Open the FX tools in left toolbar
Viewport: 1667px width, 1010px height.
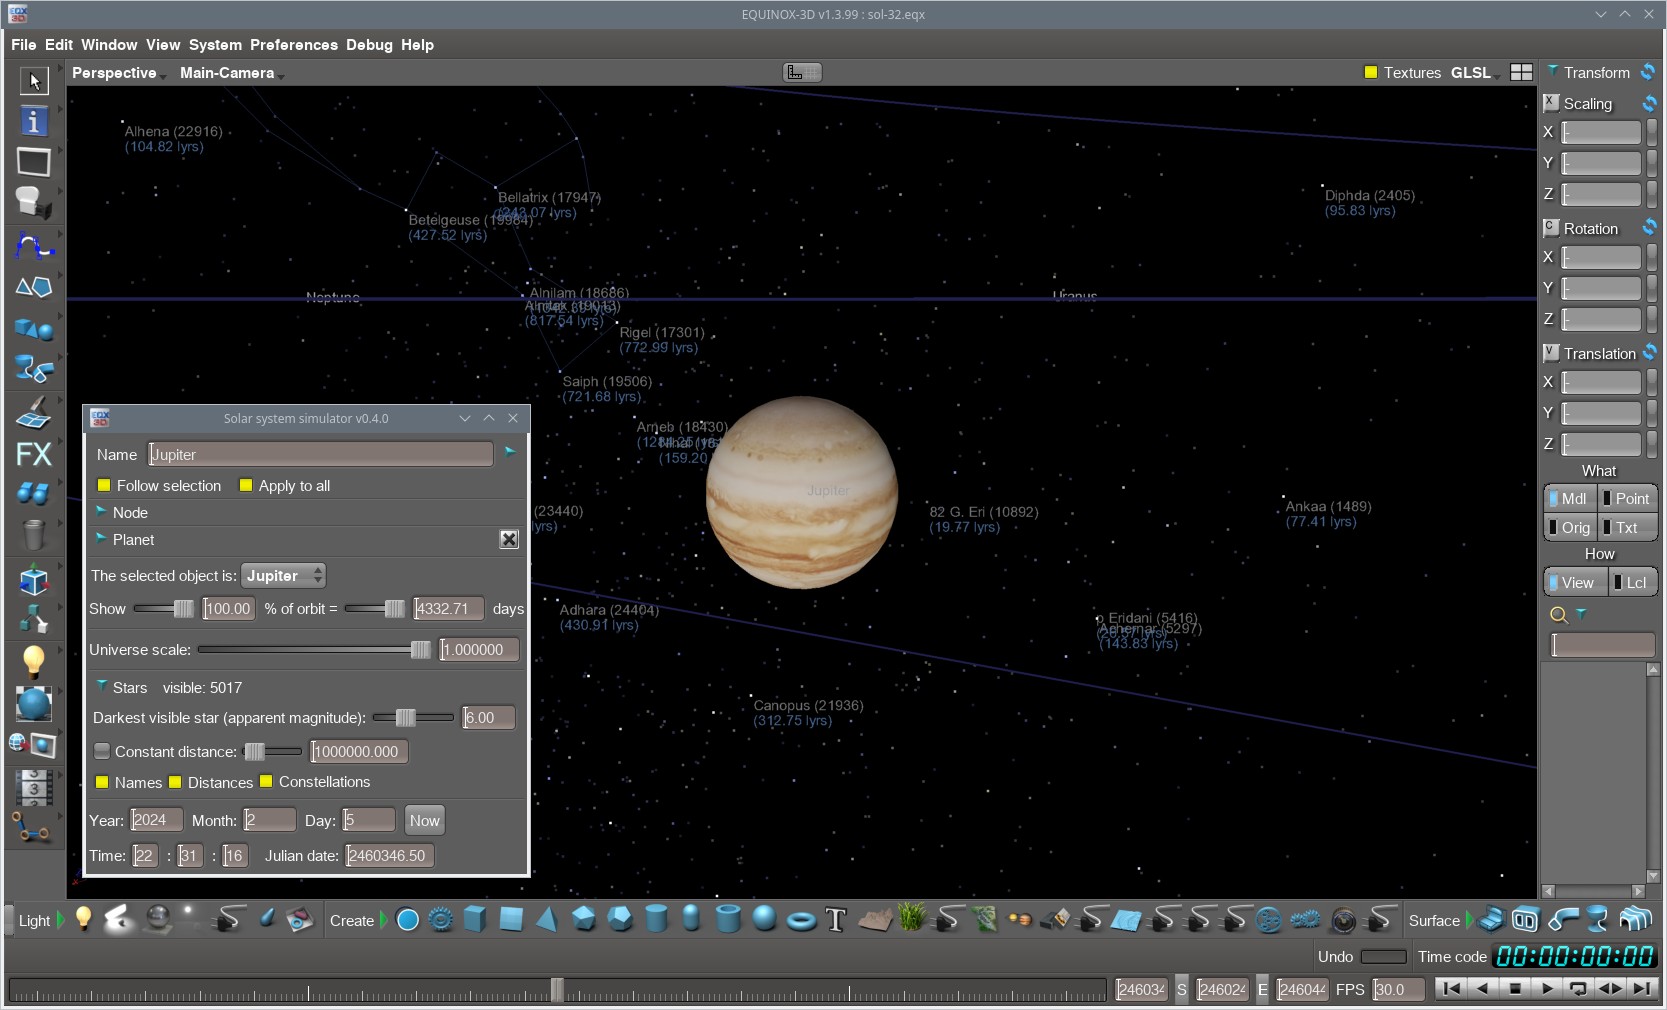pos(34,454)
